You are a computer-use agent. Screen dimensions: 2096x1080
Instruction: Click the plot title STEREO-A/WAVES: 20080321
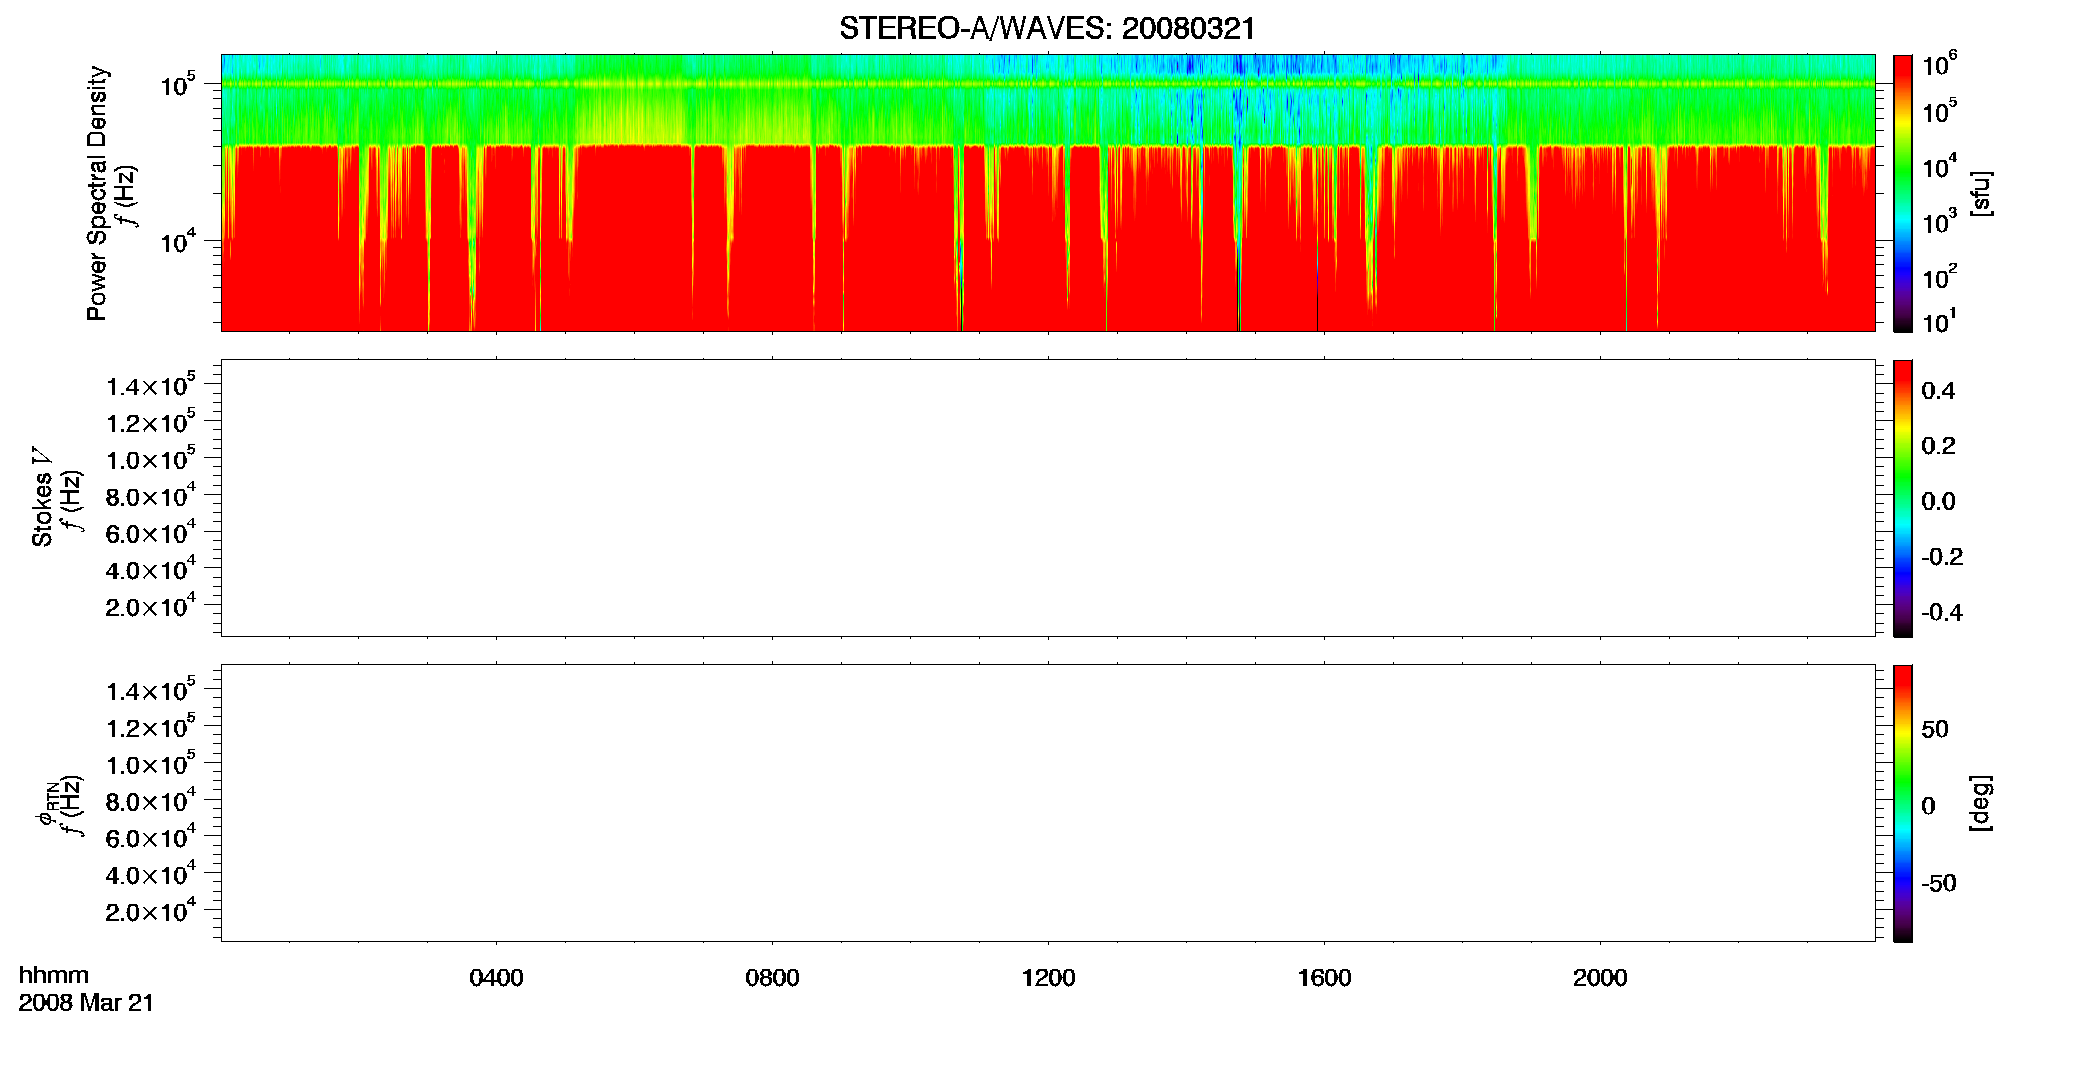tap(1047, 29)
